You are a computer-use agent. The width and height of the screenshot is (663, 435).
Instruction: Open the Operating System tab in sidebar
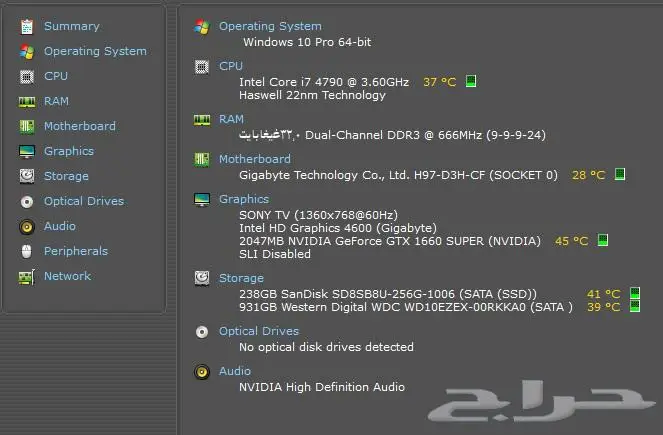coord(94,51)
